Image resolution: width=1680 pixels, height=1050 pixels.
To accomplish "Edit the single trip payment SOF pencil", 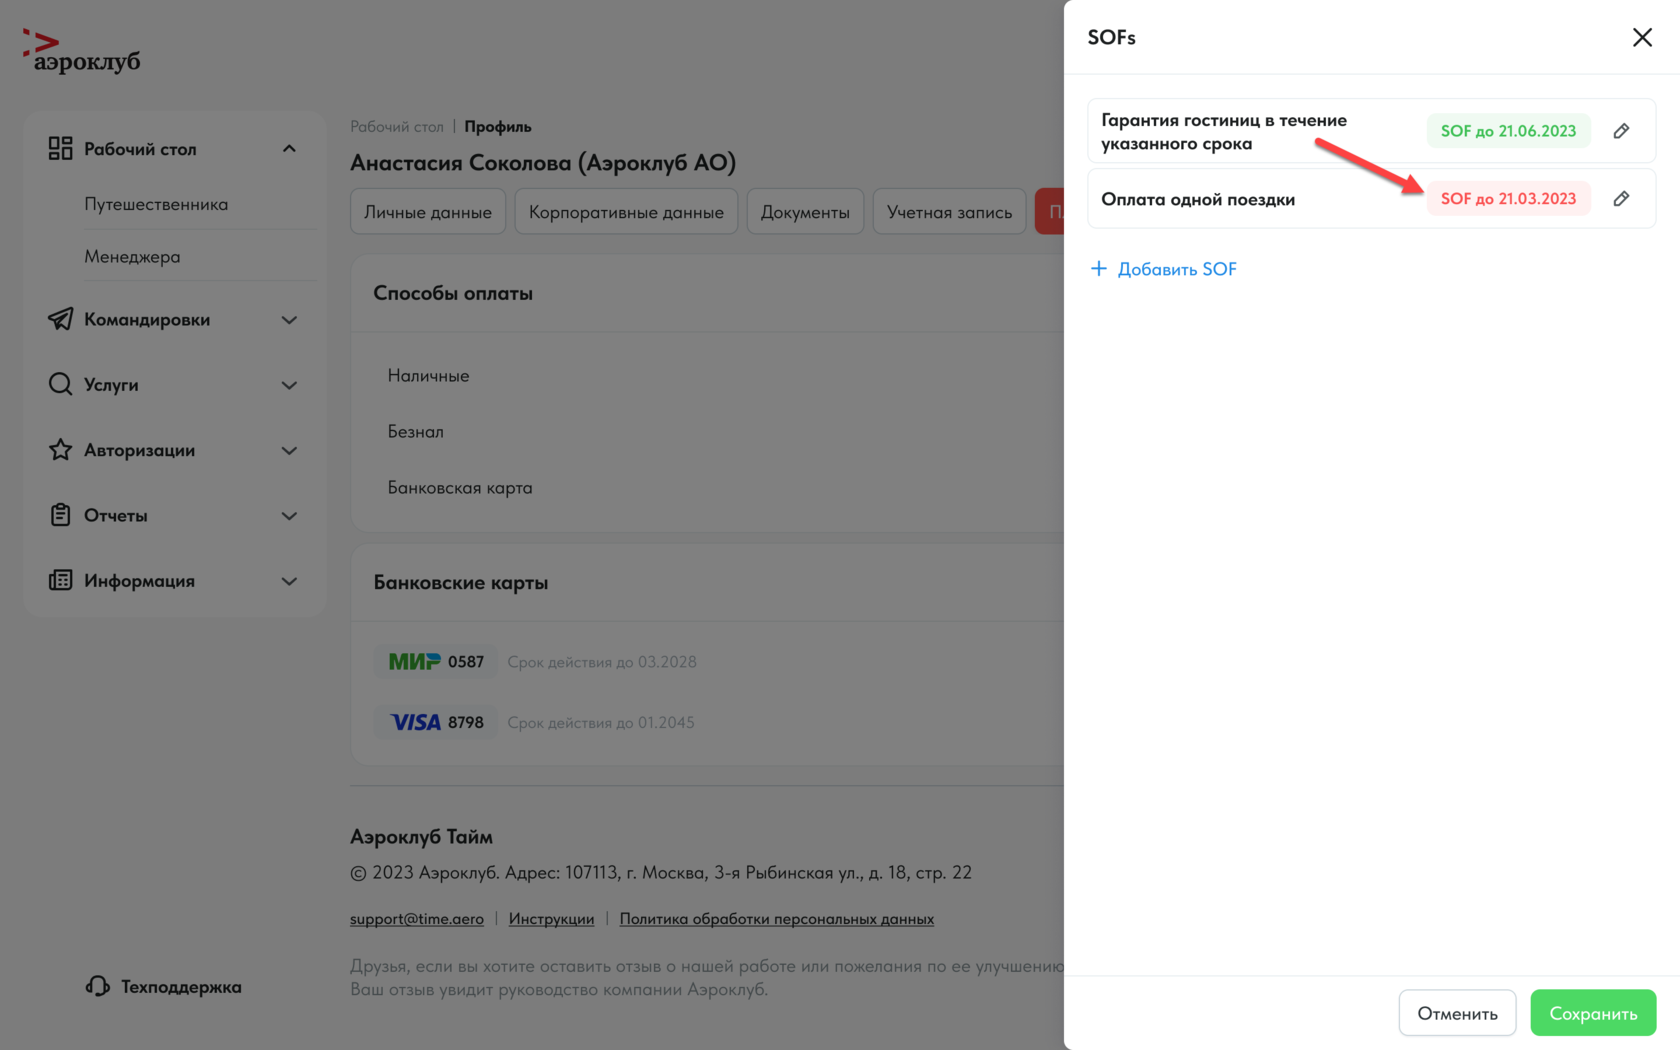I will pos(1621,199).
